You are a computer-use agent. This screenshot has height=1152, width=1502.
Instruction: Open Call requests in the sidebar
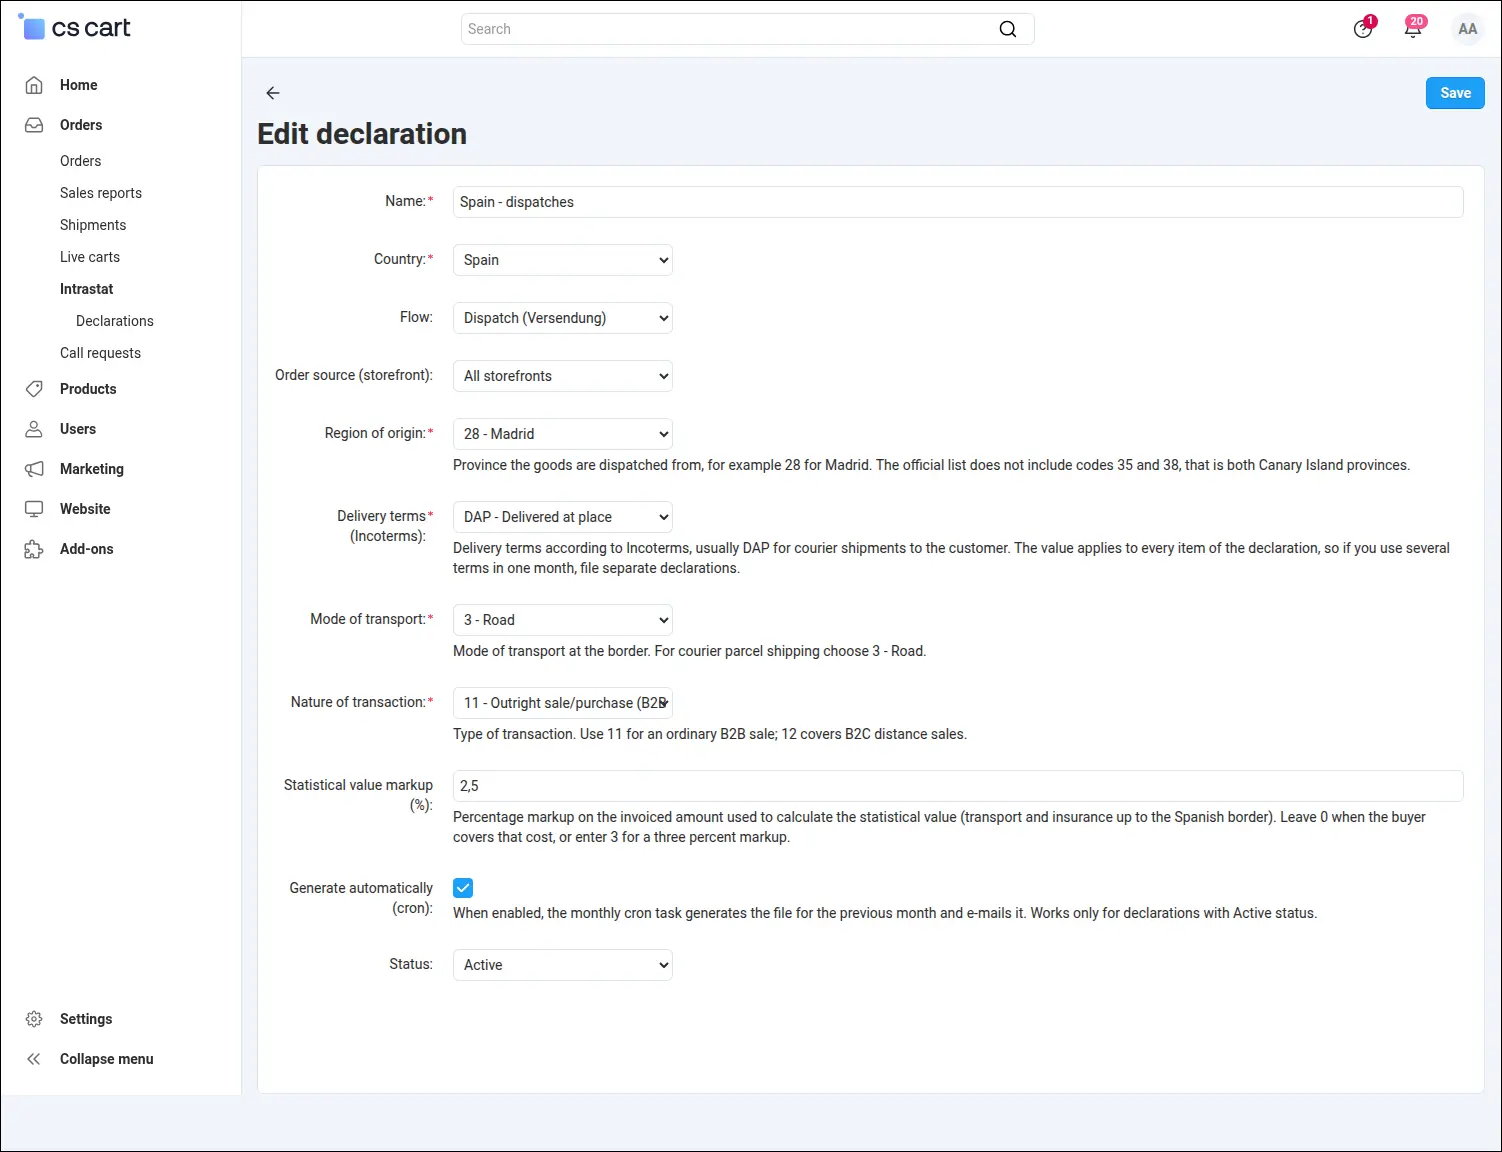tap(100, 353)
